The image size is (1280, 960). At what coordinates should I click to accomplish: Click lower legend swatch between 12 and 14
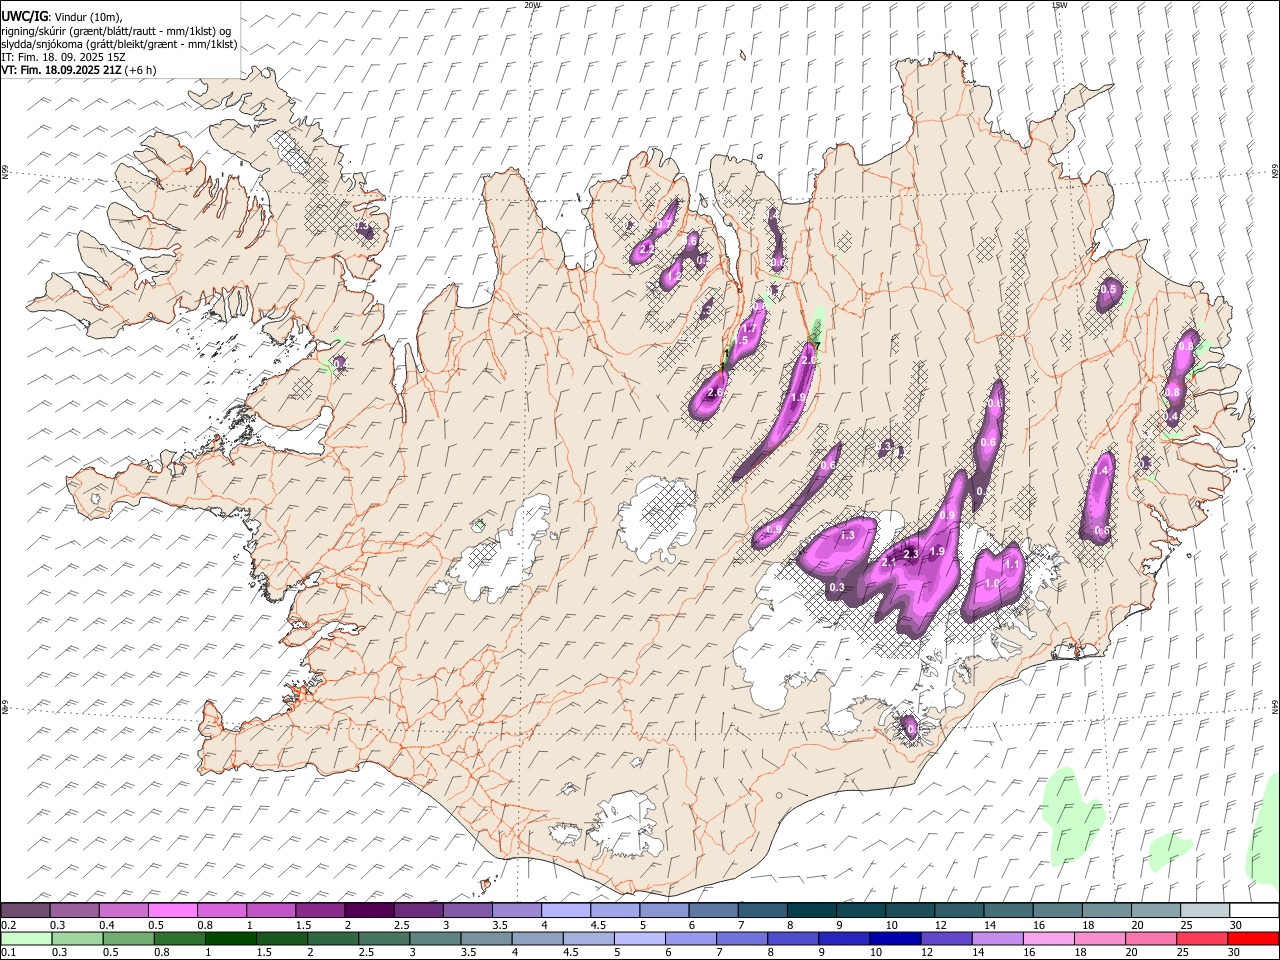click(x=946, y=938)
